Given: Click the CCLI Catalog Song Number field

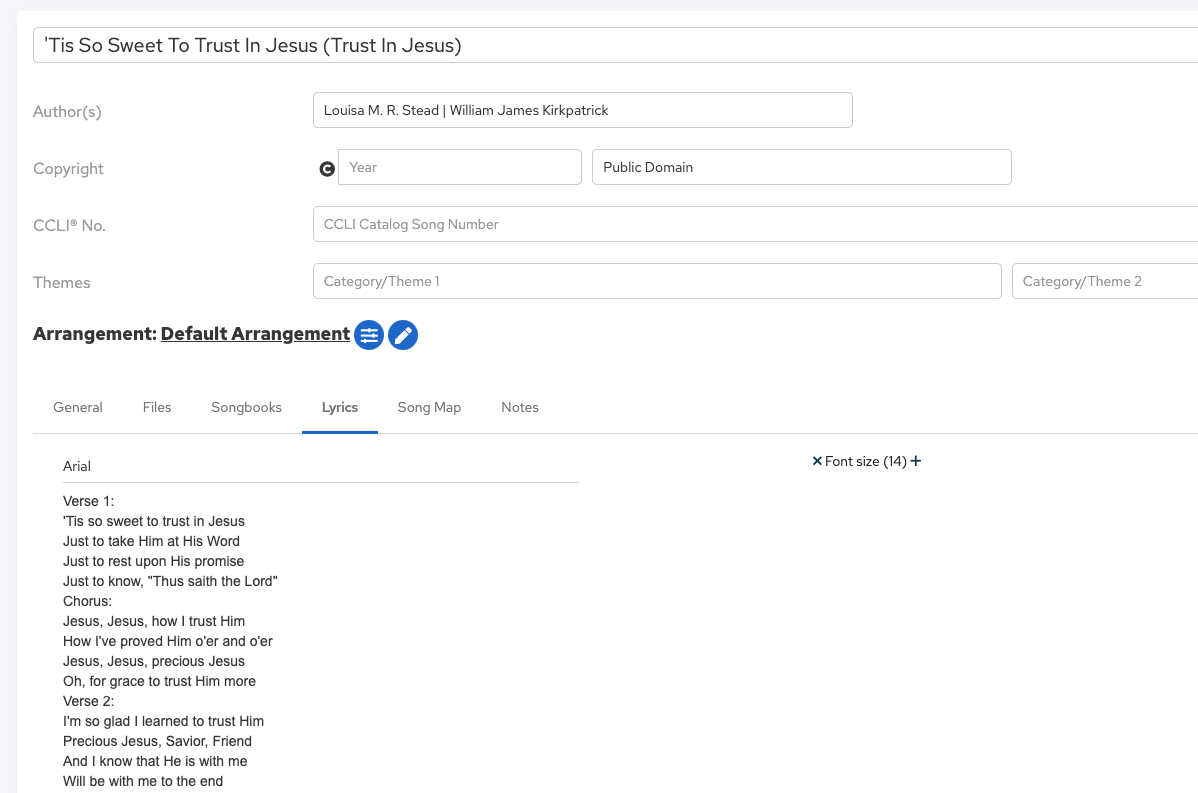Looking at the screenshot, I should click(x=755, y=224).
